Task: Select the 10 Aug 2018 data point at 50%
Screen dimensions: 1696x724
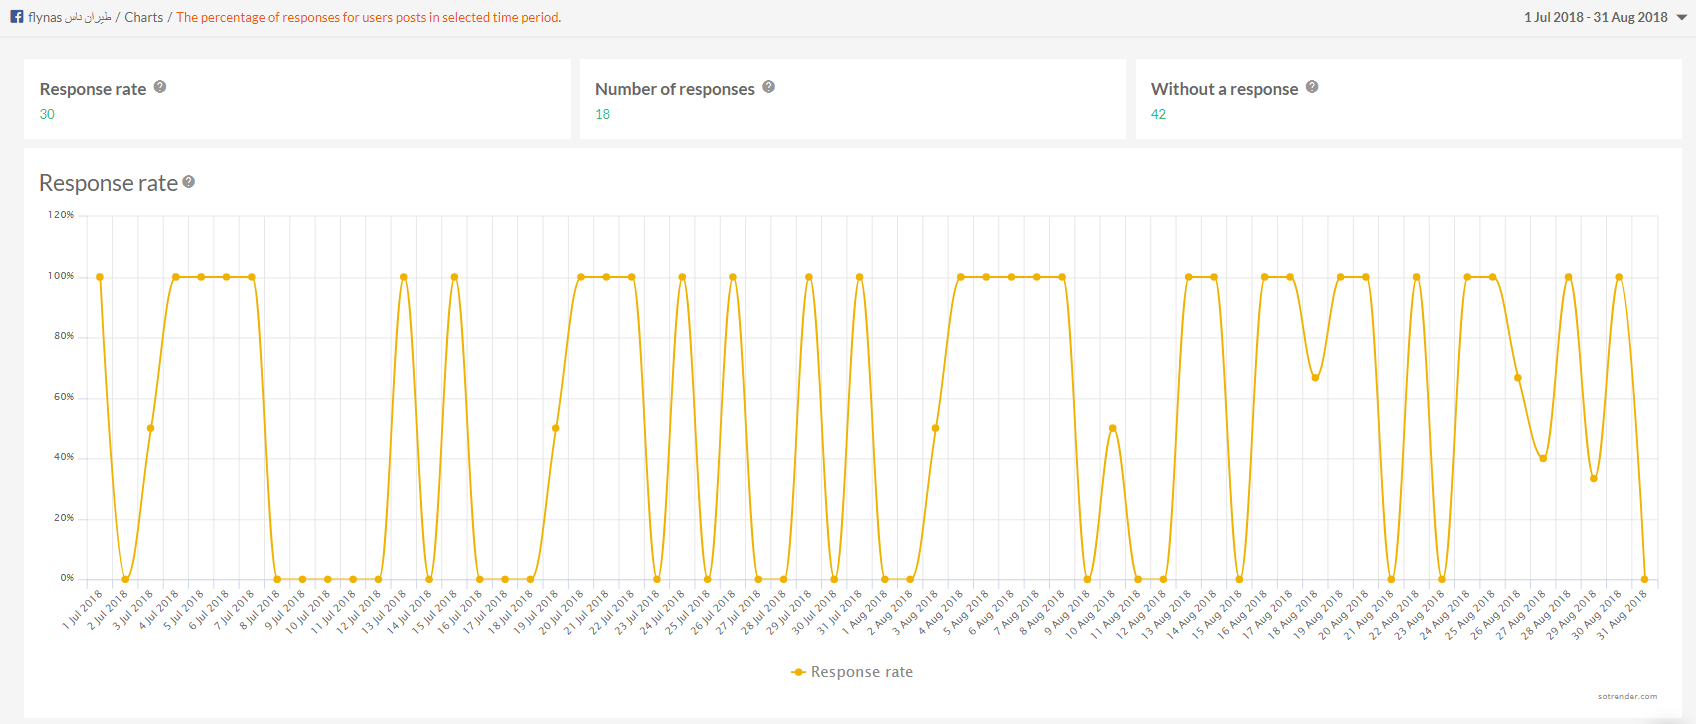Action: click(1112, 428)
